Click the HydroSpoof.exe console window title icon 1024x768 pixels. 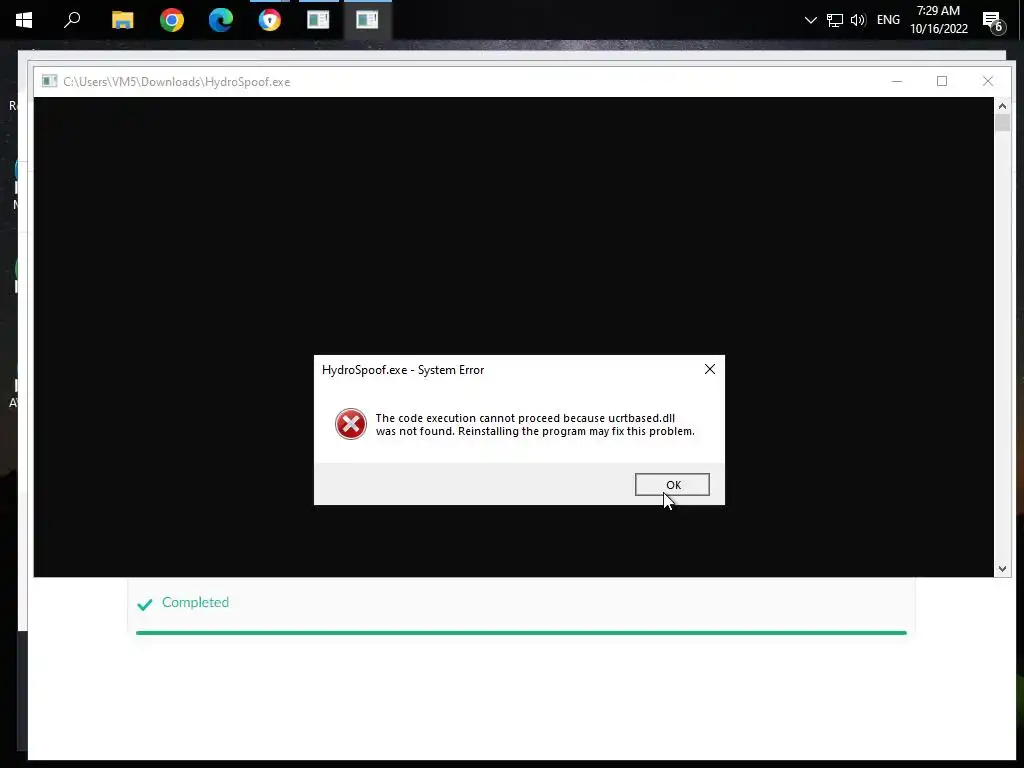(x=50, y=81)
